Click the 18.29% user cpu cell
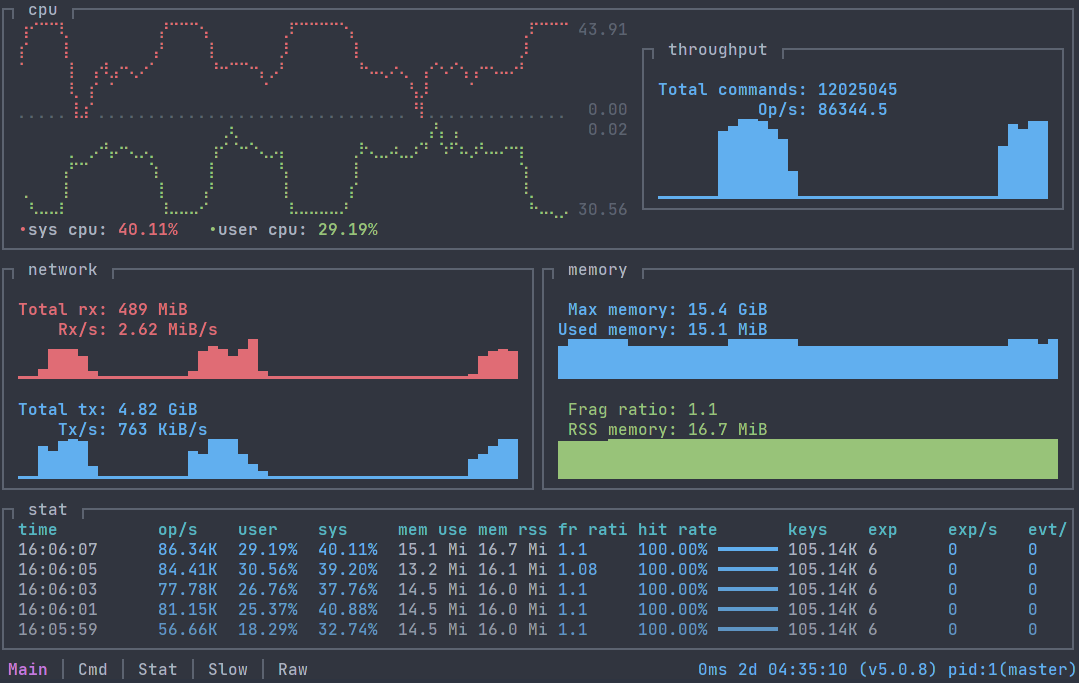 (268, 629)
